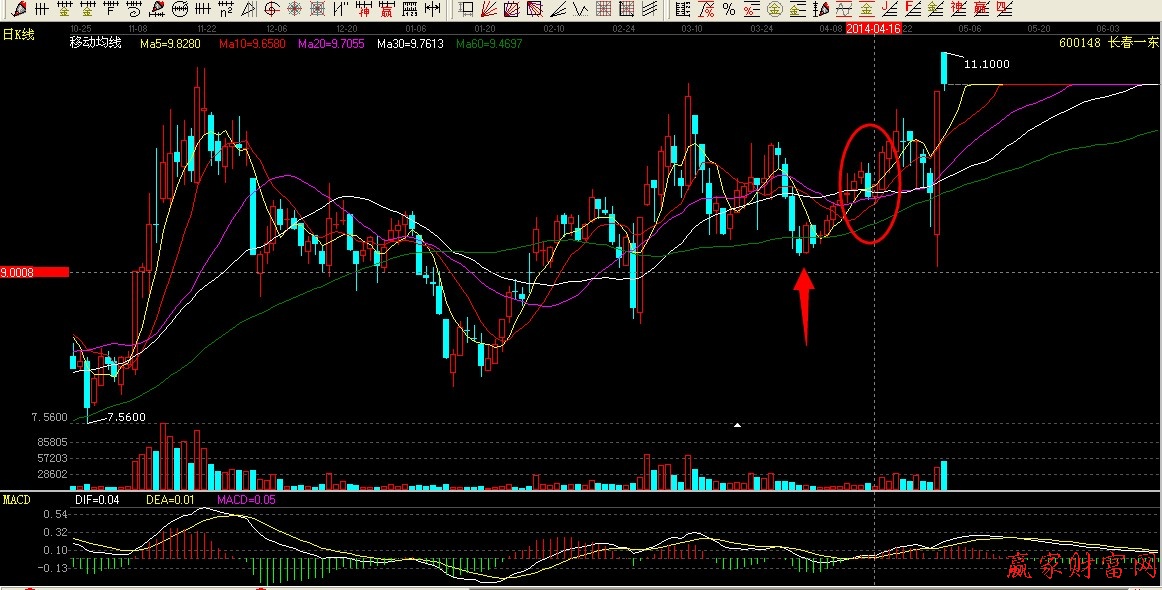Select the percent % toolbar icon

(728, 9)
